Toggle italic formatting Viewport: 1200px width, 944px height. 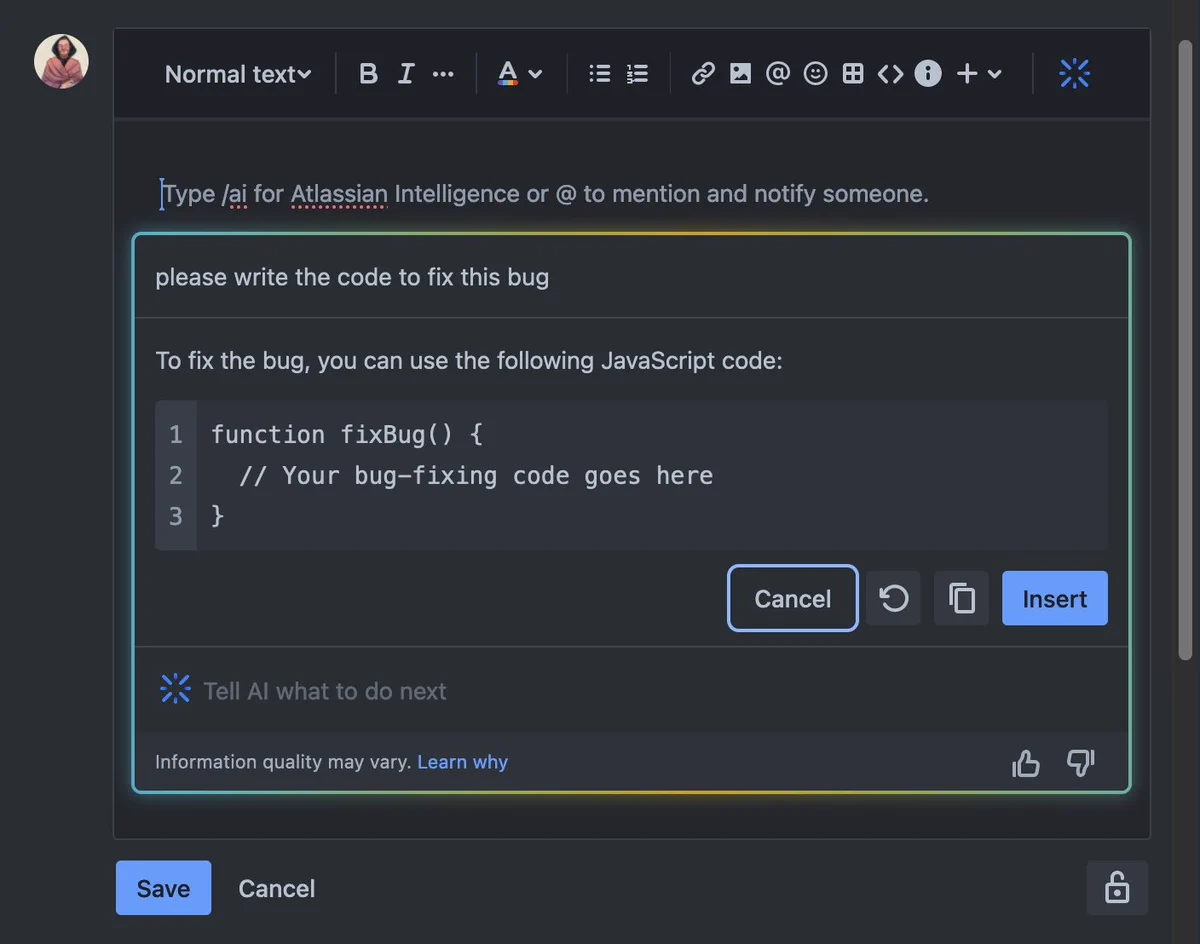pos(406,74)
